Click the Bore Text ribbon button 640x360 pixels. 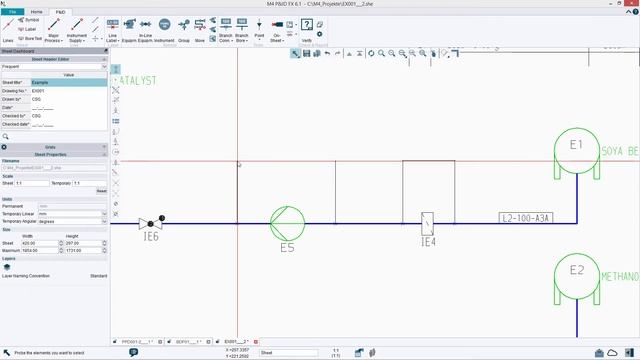(30, 38)
